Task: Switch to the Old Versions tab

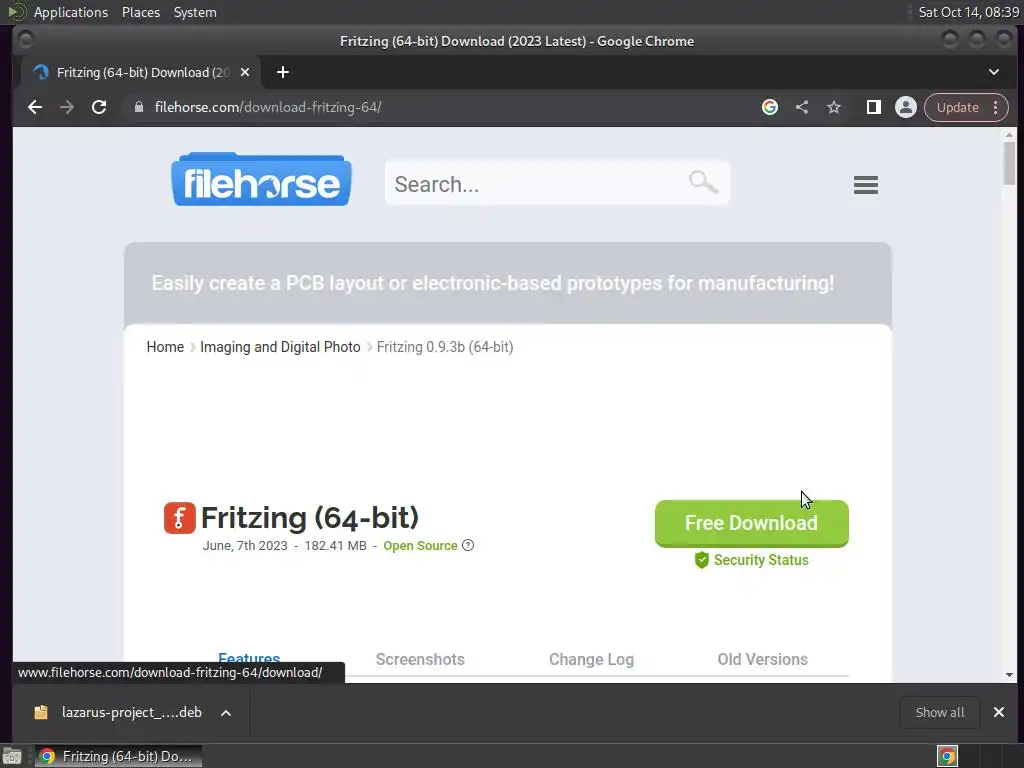Action: click(763, 660)
